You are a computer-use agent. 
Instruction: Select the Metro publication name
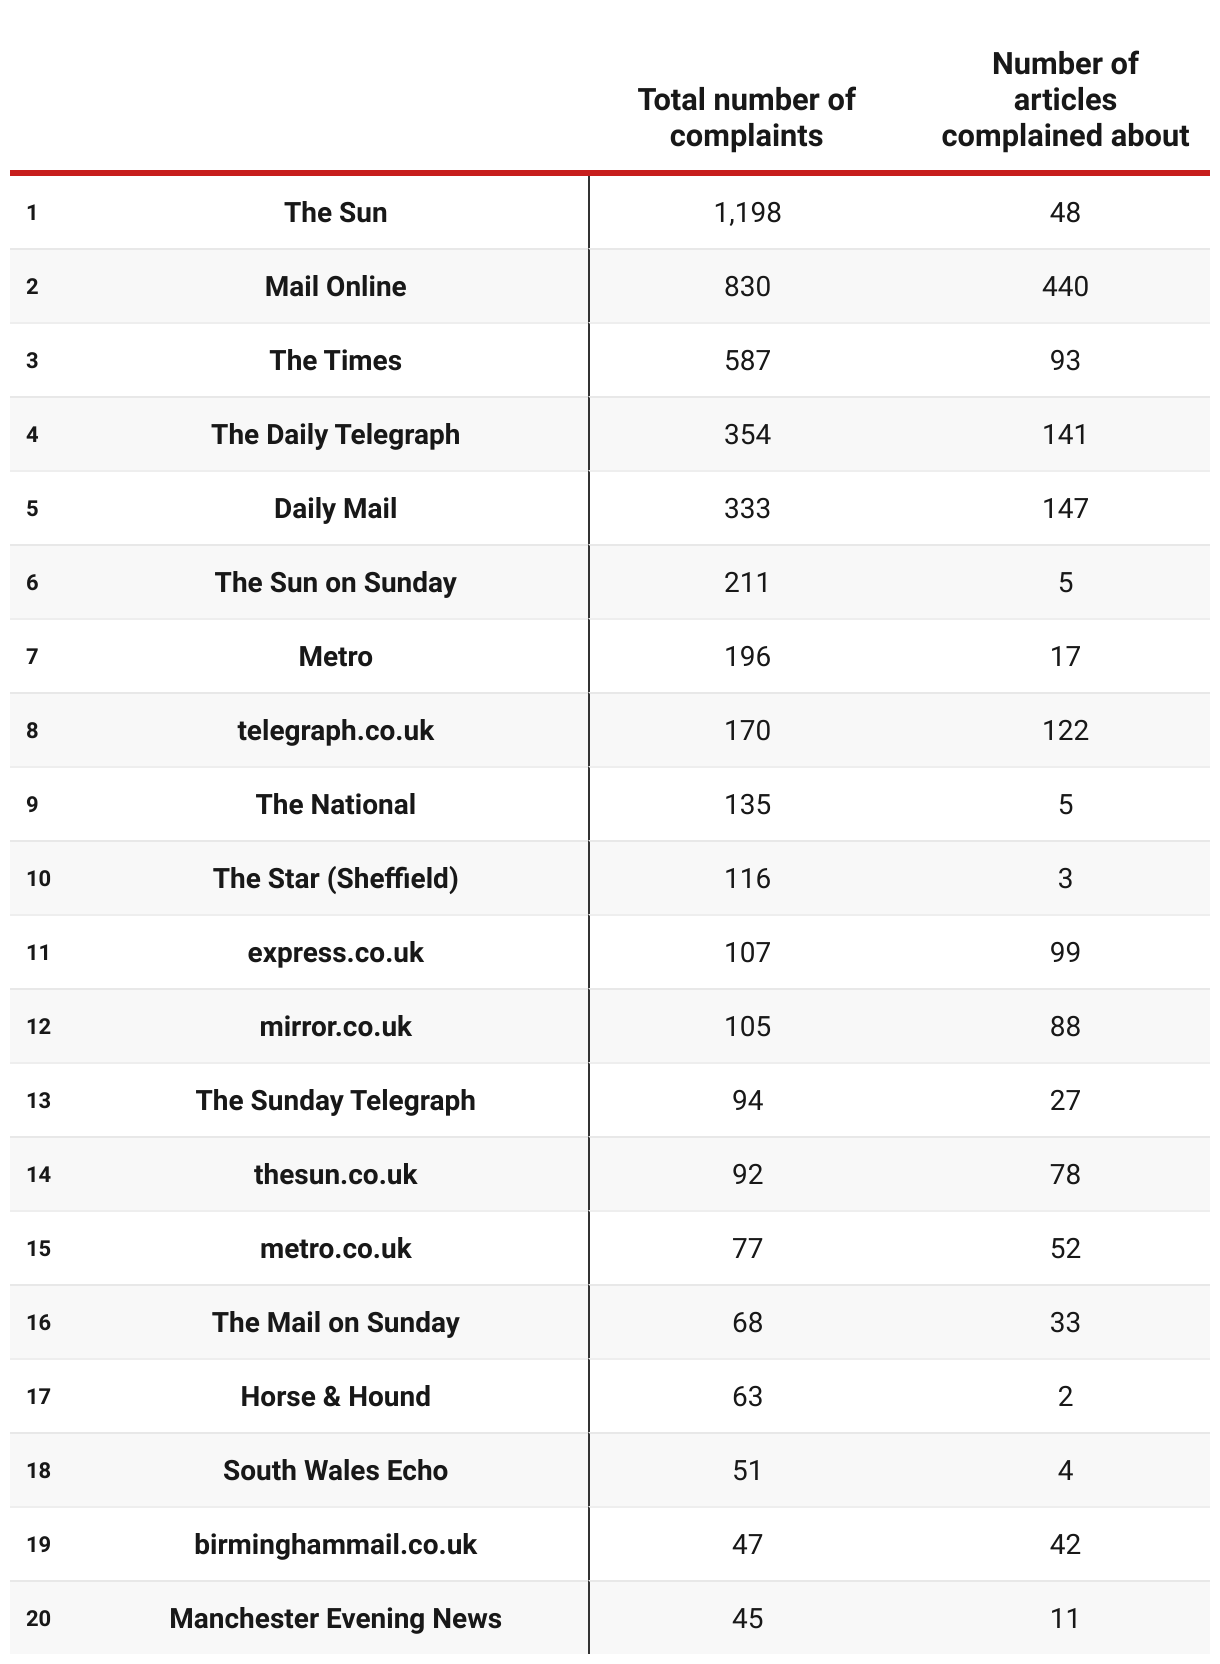point(335,656)
